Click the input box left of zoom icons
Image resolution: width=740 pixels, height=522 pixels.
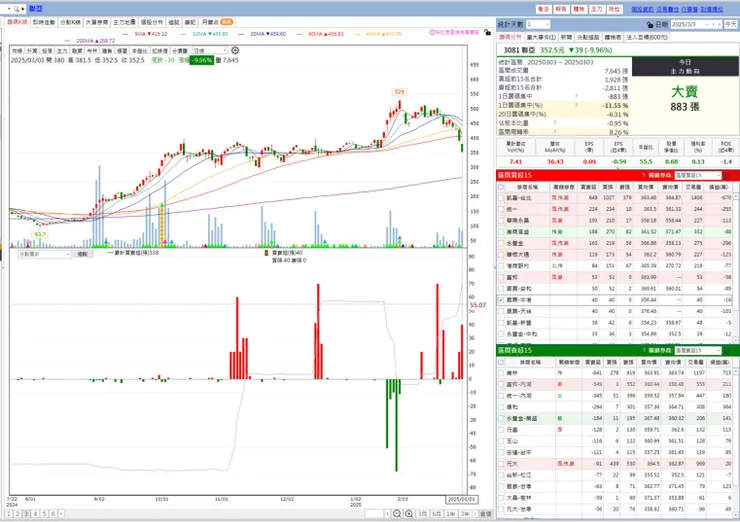[x=375, y=514]
